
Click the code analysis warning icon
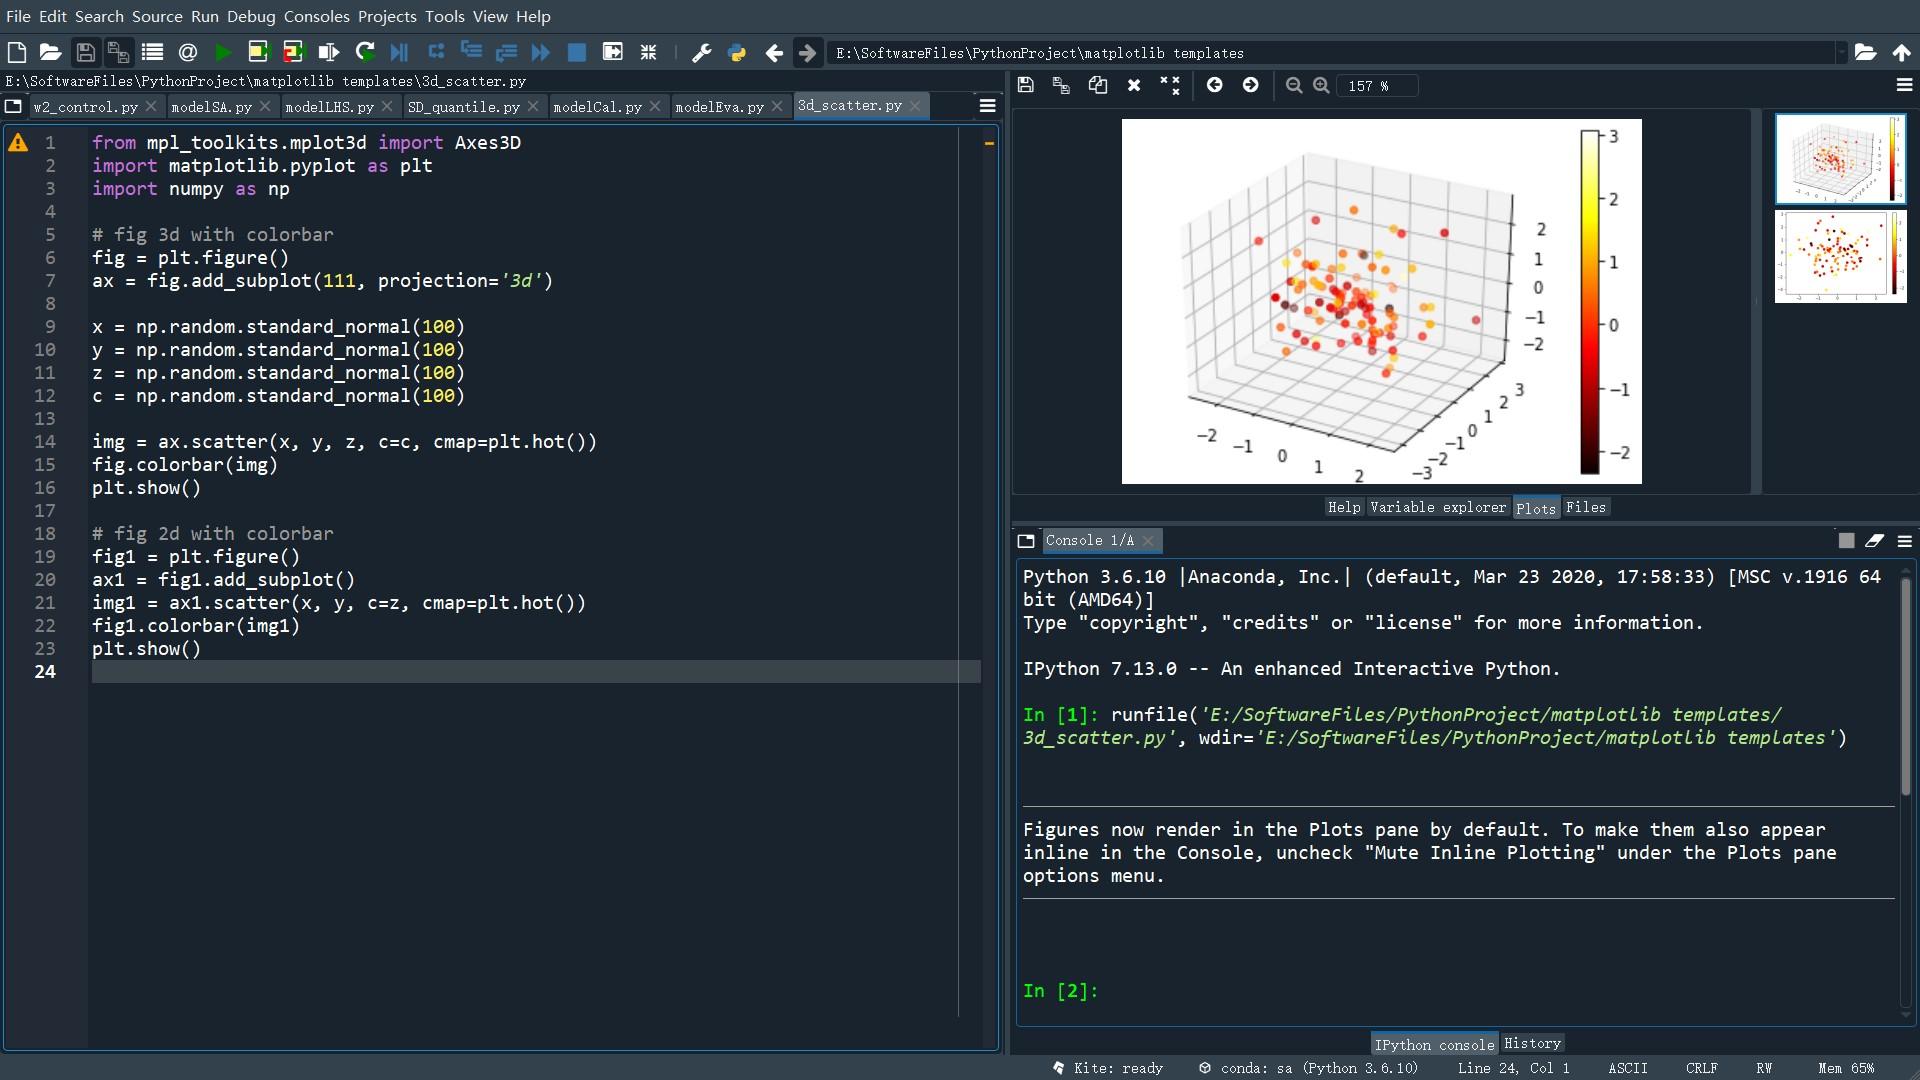(x=18, y=143)
